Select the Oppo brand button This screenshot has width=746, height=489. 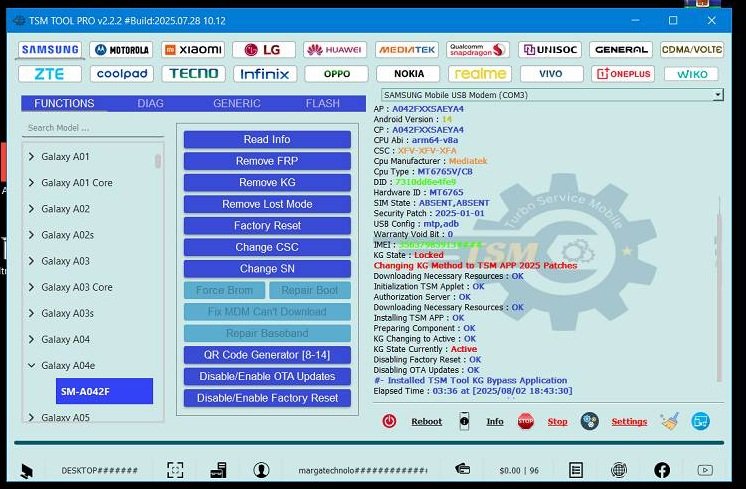[x=337, y=74]
